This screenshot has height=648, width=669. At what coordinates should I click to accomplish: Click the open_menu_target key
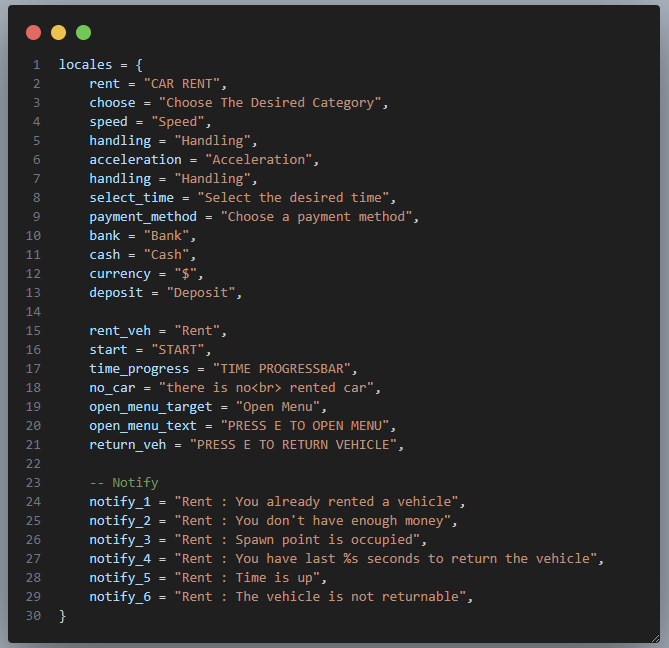(x=151, y=407)
